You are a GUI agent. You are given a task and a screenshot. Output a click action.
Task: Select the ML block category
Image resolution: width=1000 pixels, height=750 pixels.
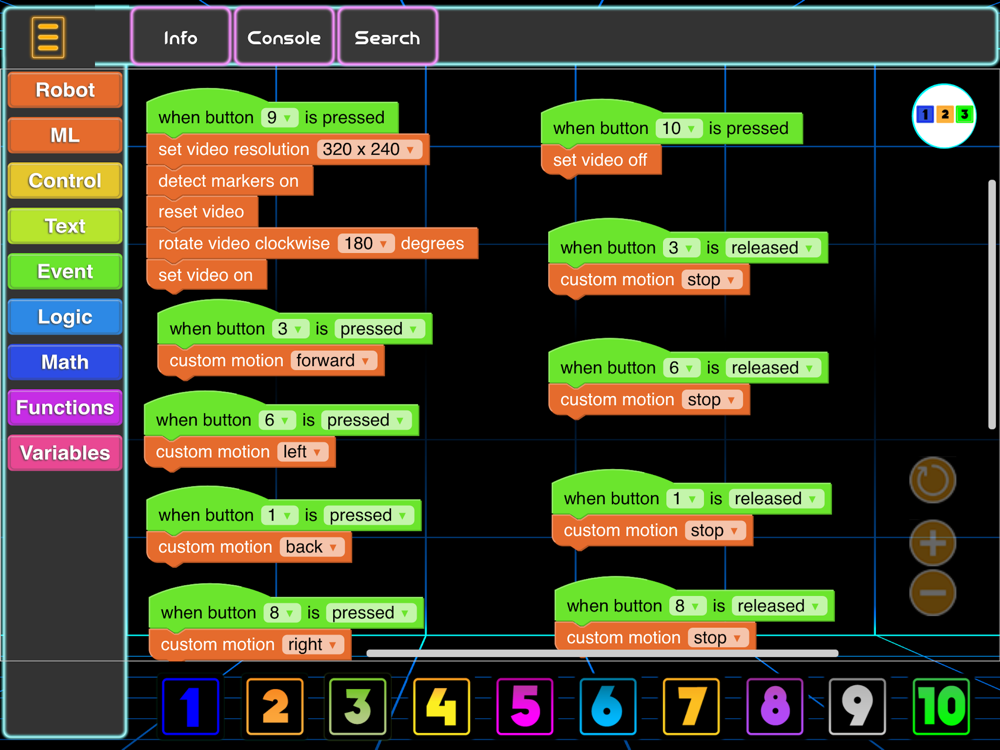point(65,135)
